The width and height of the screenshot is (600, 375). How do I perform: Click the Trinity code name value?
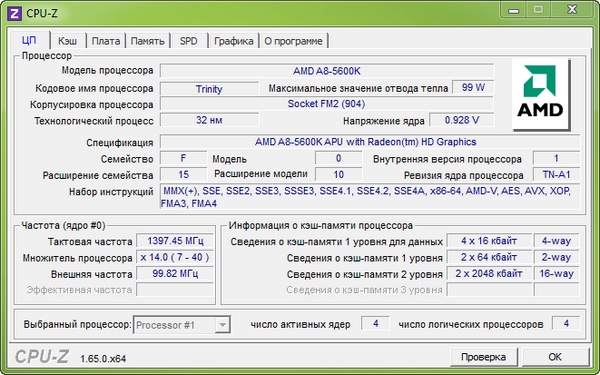tap(209, 89)
